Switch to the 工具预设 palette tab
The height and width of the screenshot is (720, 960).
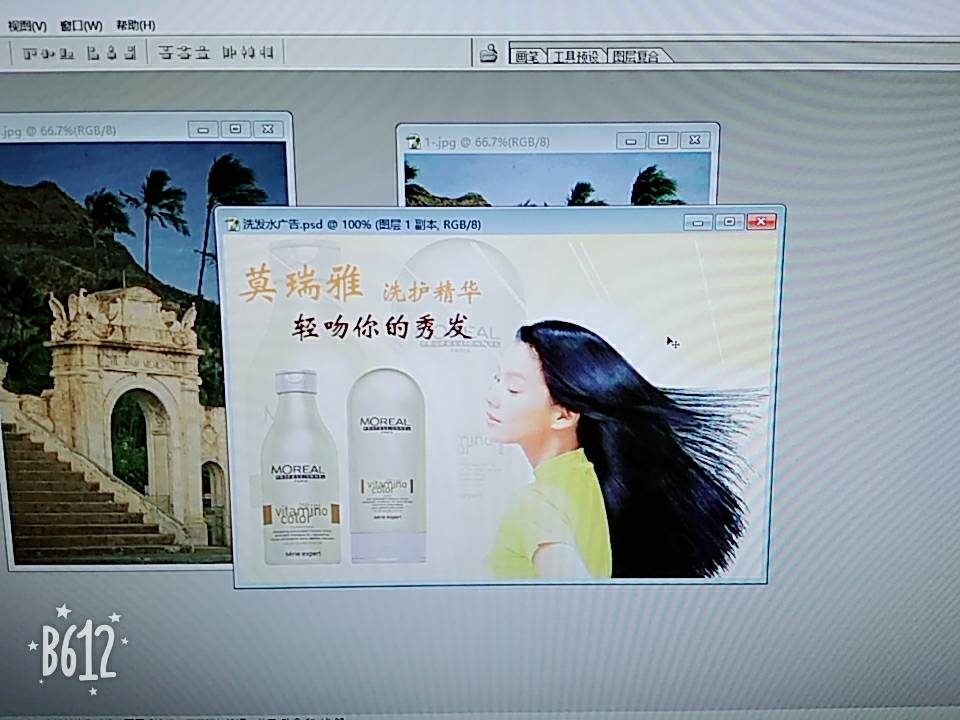[576, 56]
